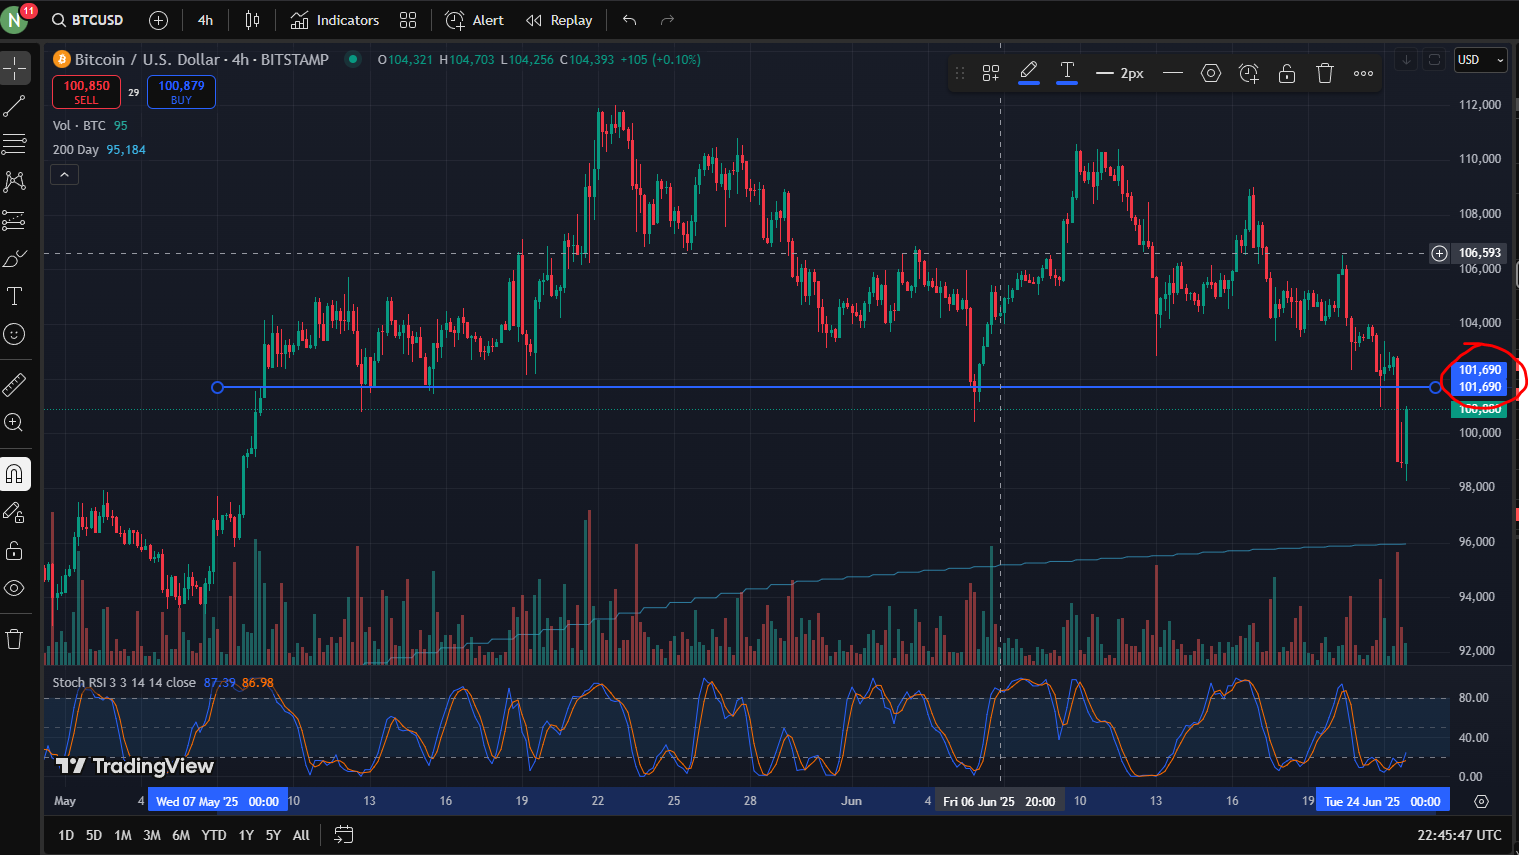Screen dimensions: 1528x855
Task: Open the Indicators dialog
Action: [335, 20]
